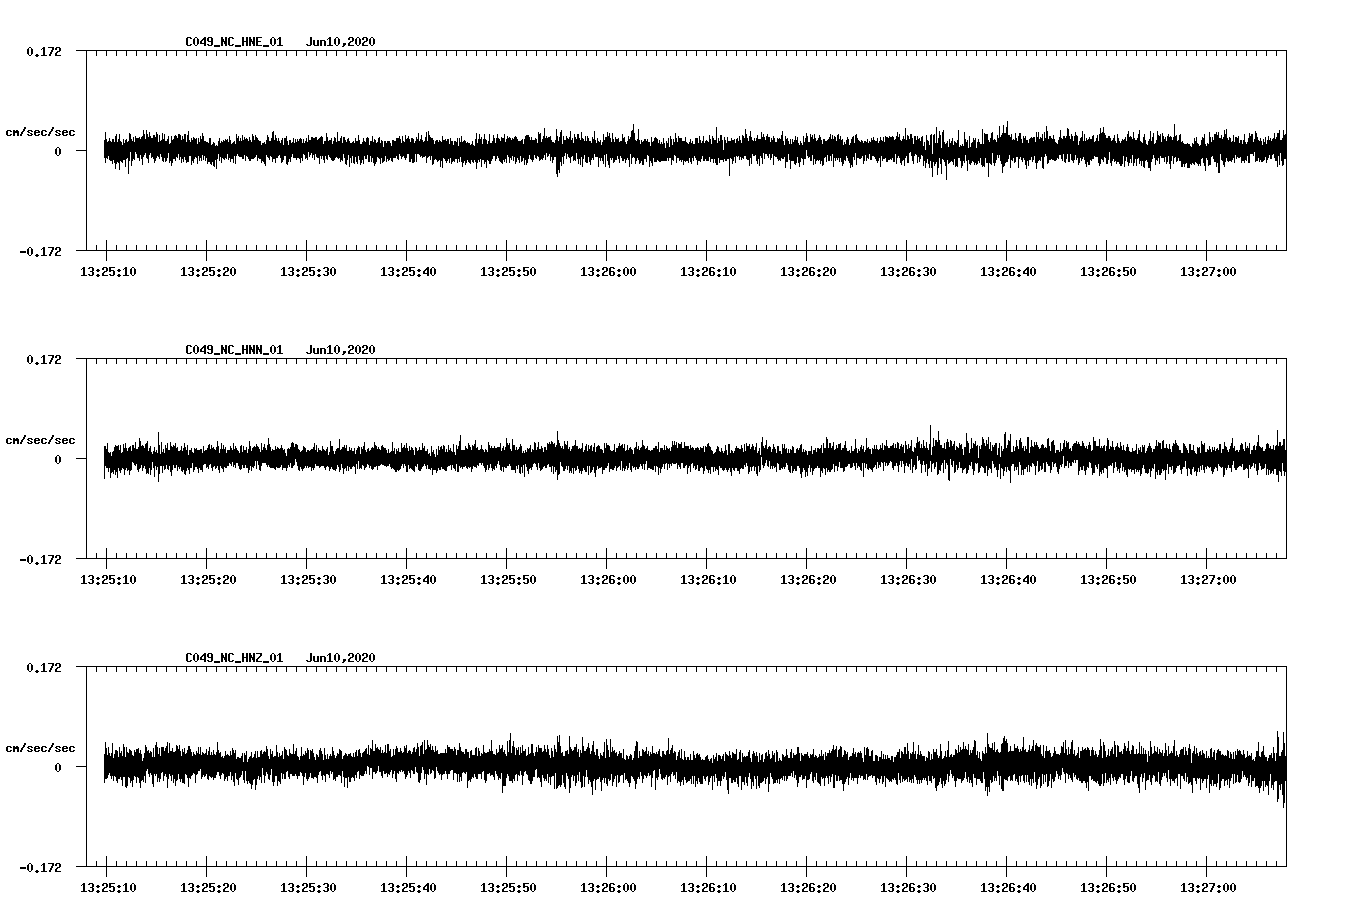This screenshot has height=924, width=1358.
Task: Select the cm/sec/sec unit label on HNN plot
Action: (40, 440)
